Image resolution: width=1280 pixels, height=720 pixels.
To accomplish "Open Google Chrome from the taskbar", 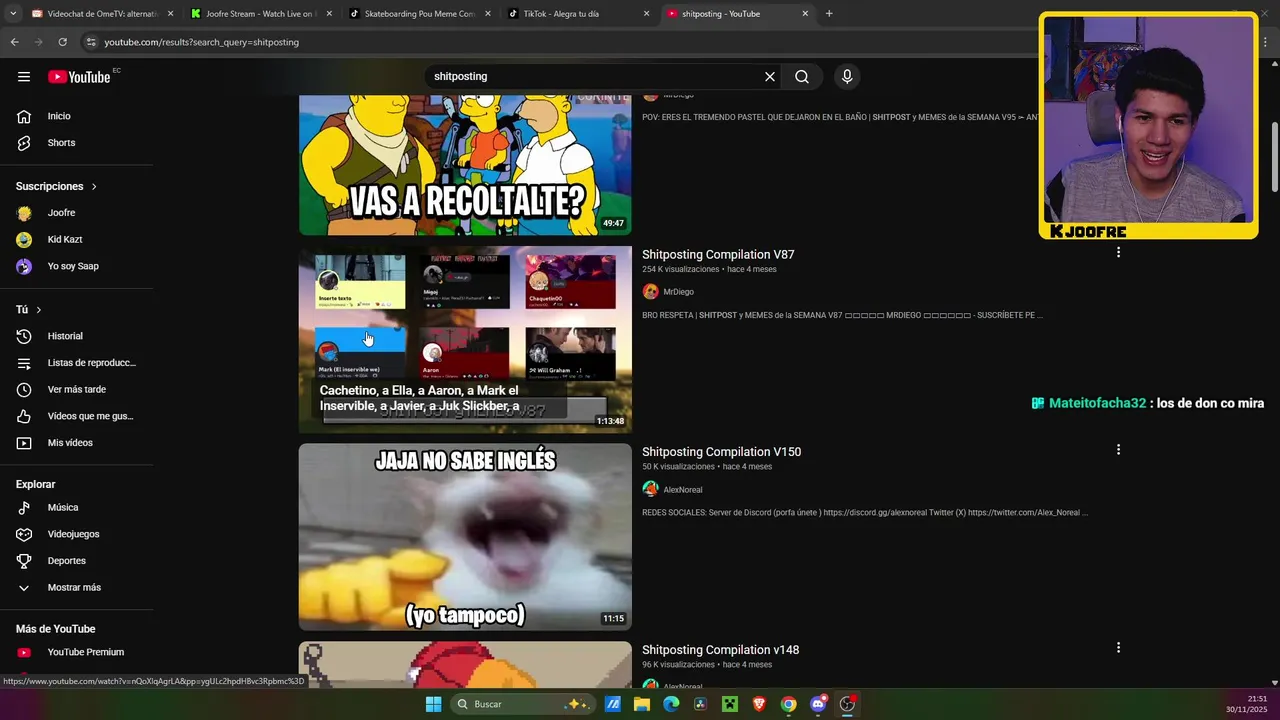I will tap(788, 704).
